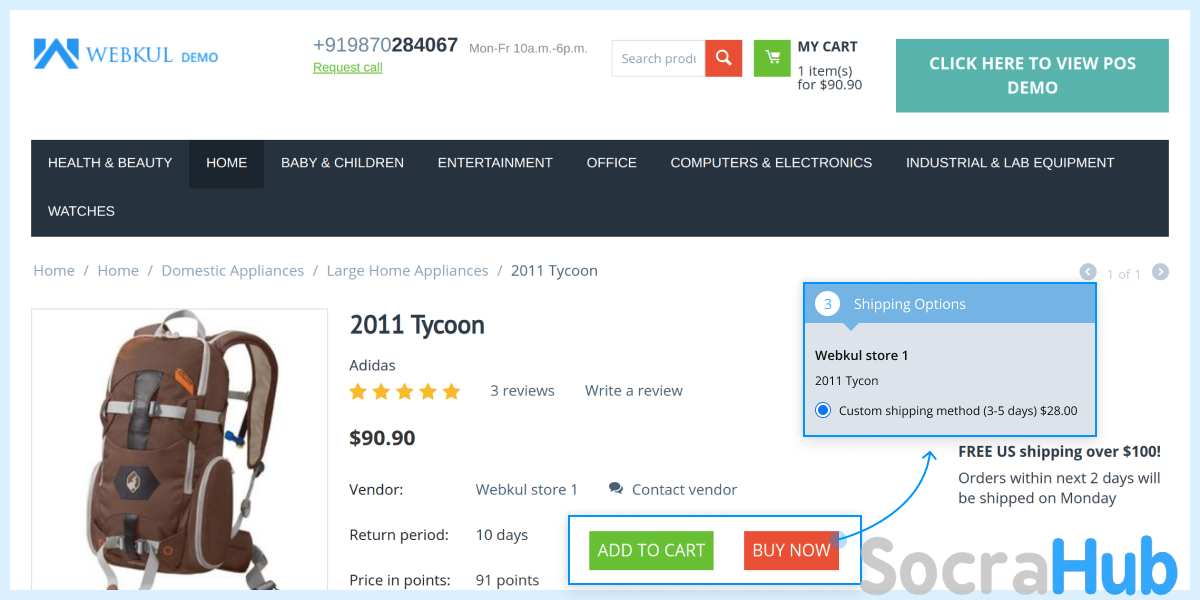Open Entertainment menu
Viewport: 1200px width, 600px height.
coord(495,163)
